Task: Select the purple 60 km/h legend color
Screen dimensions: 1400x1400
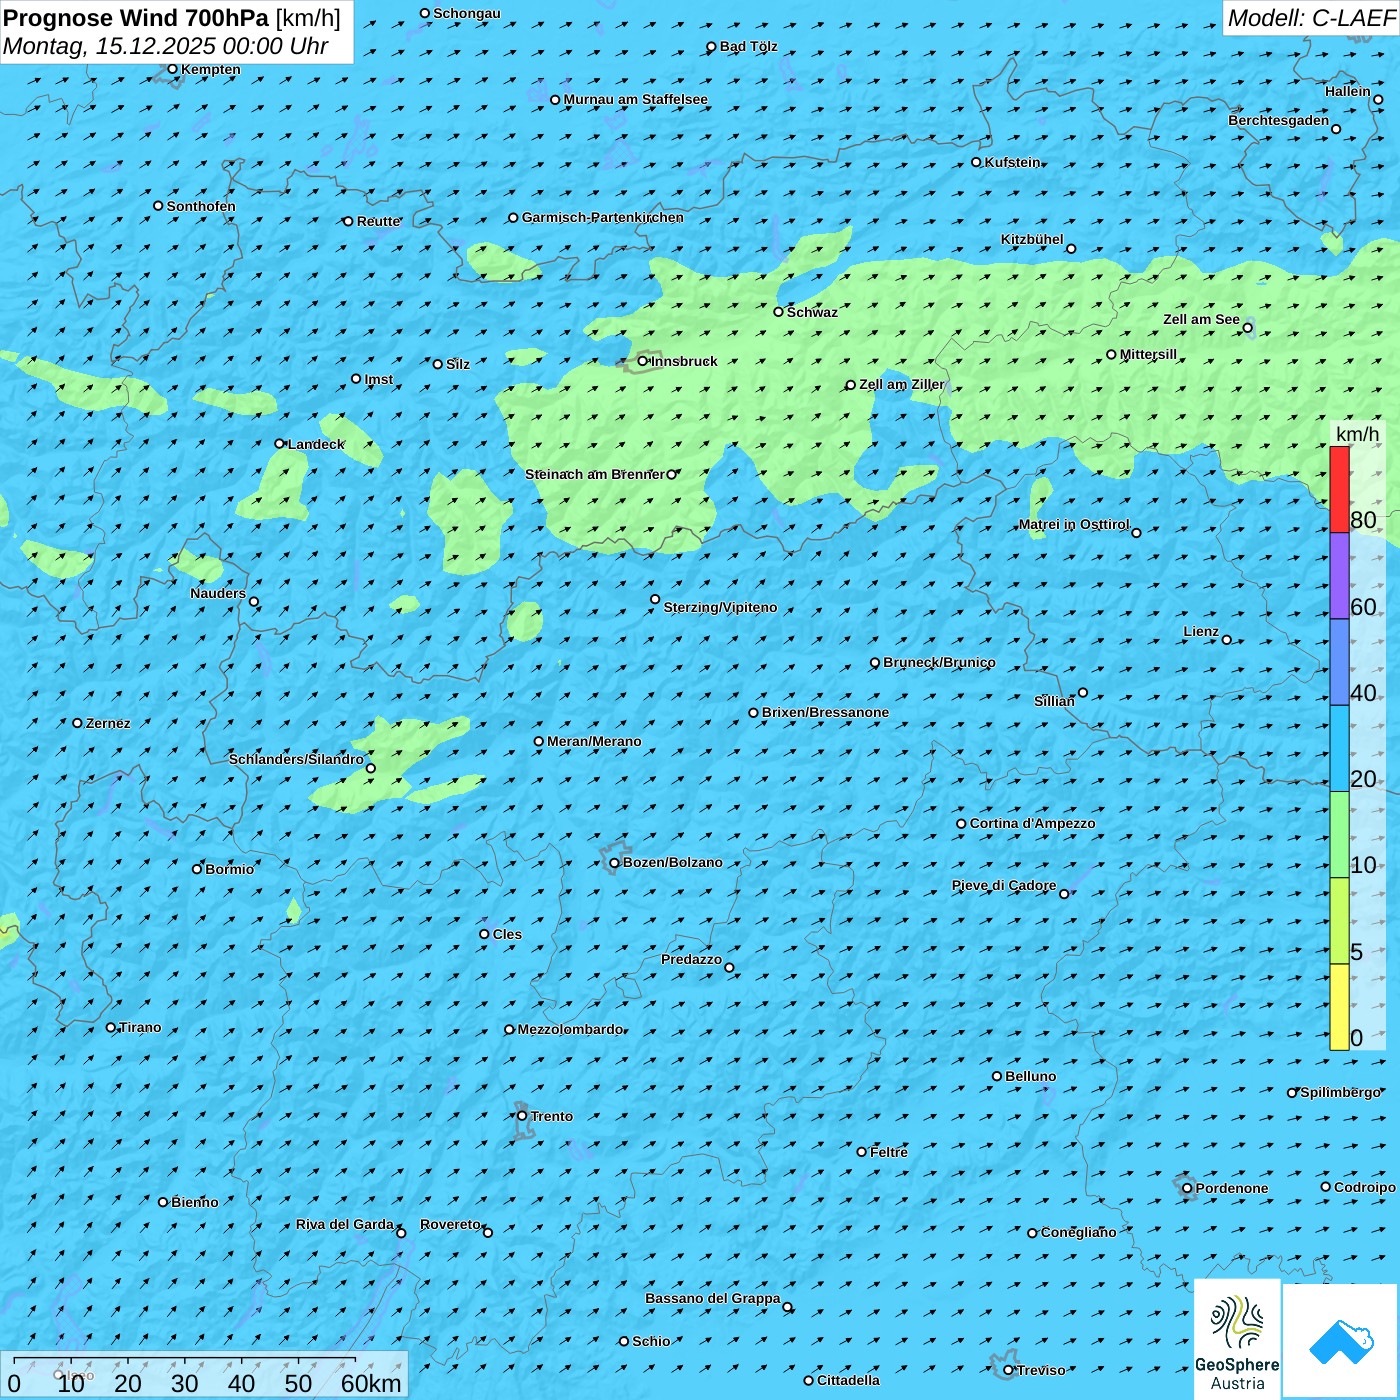Action: pos(1339,576)
